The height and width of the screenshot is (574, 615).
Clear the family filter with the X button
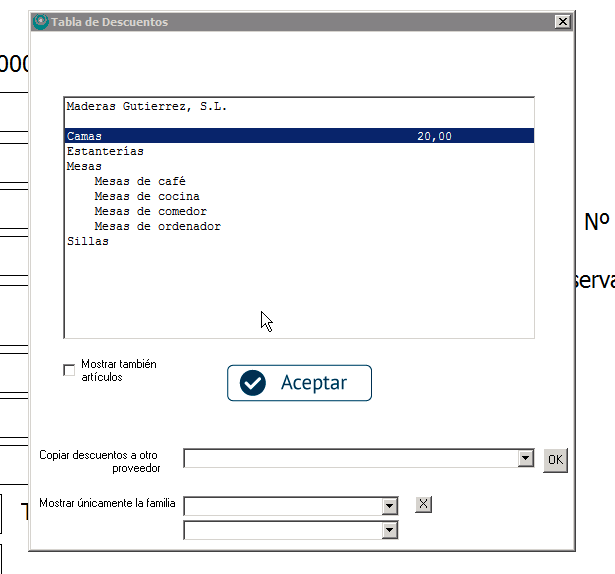pos(423,505)
